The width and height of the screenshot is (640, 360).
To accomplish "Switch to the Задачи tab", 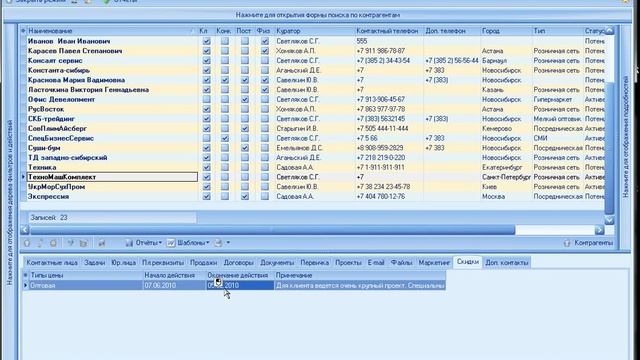I will (x=95, y=263).
